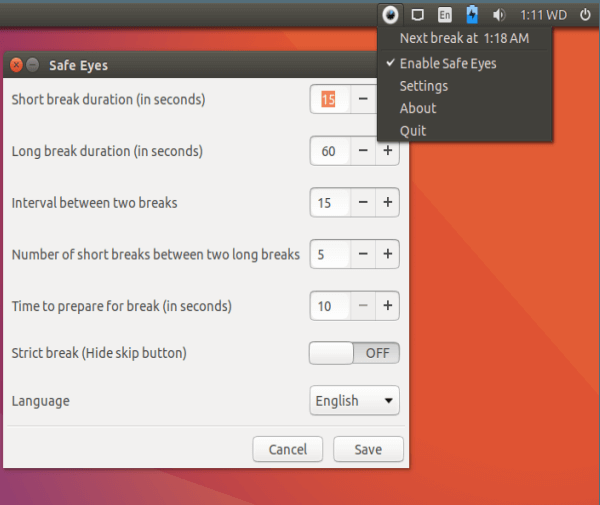Screen dimensions: 600x505
Task: Click the Cancel button
Action: point(288,449)
